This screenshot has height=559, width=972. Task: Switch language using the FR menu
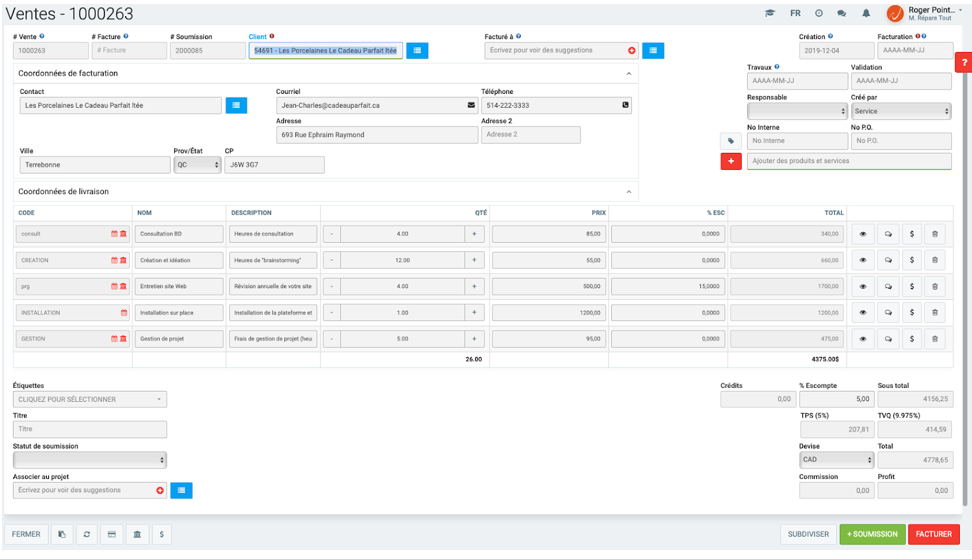[795, 14]
